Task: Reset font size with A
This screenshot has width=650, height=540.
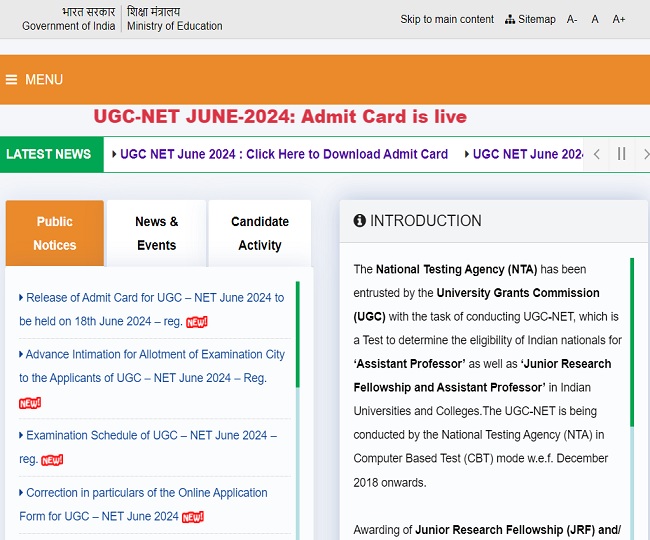Action: point(595,19)
